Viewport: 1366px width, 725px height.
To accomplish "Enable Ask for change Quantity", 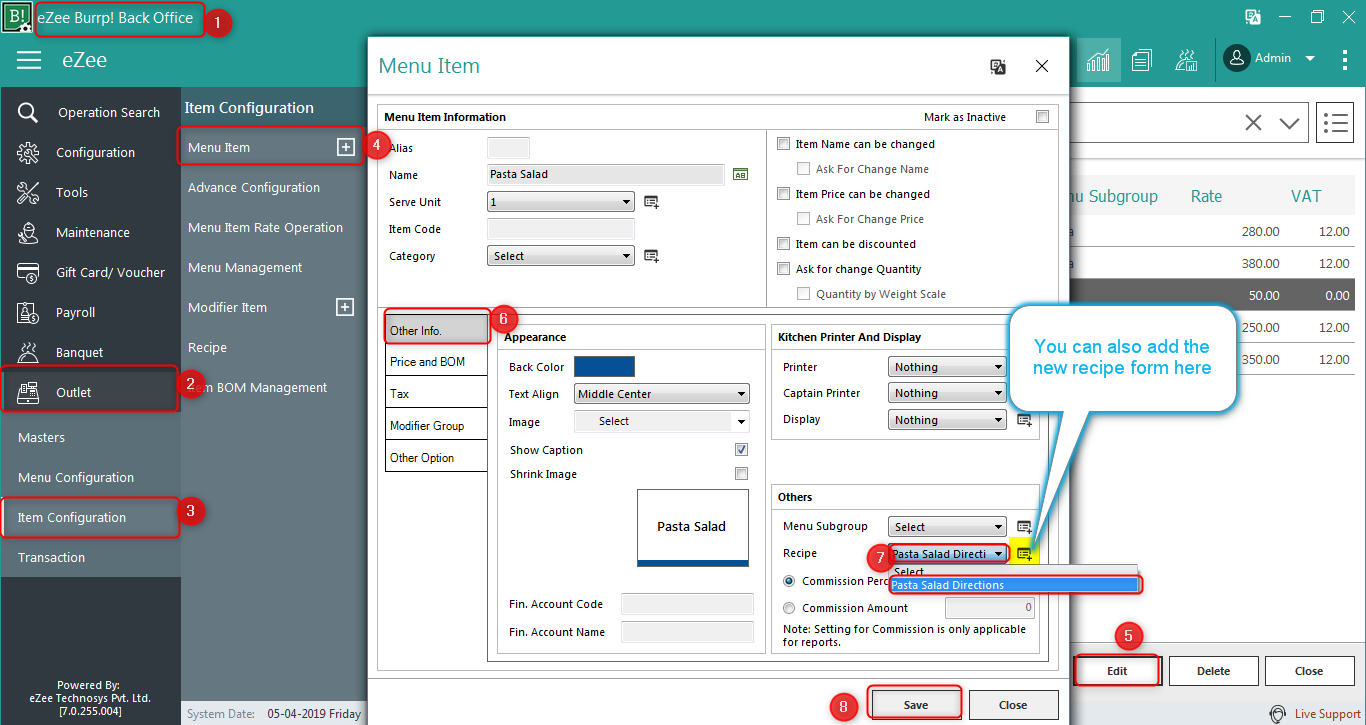I will 784,269.
